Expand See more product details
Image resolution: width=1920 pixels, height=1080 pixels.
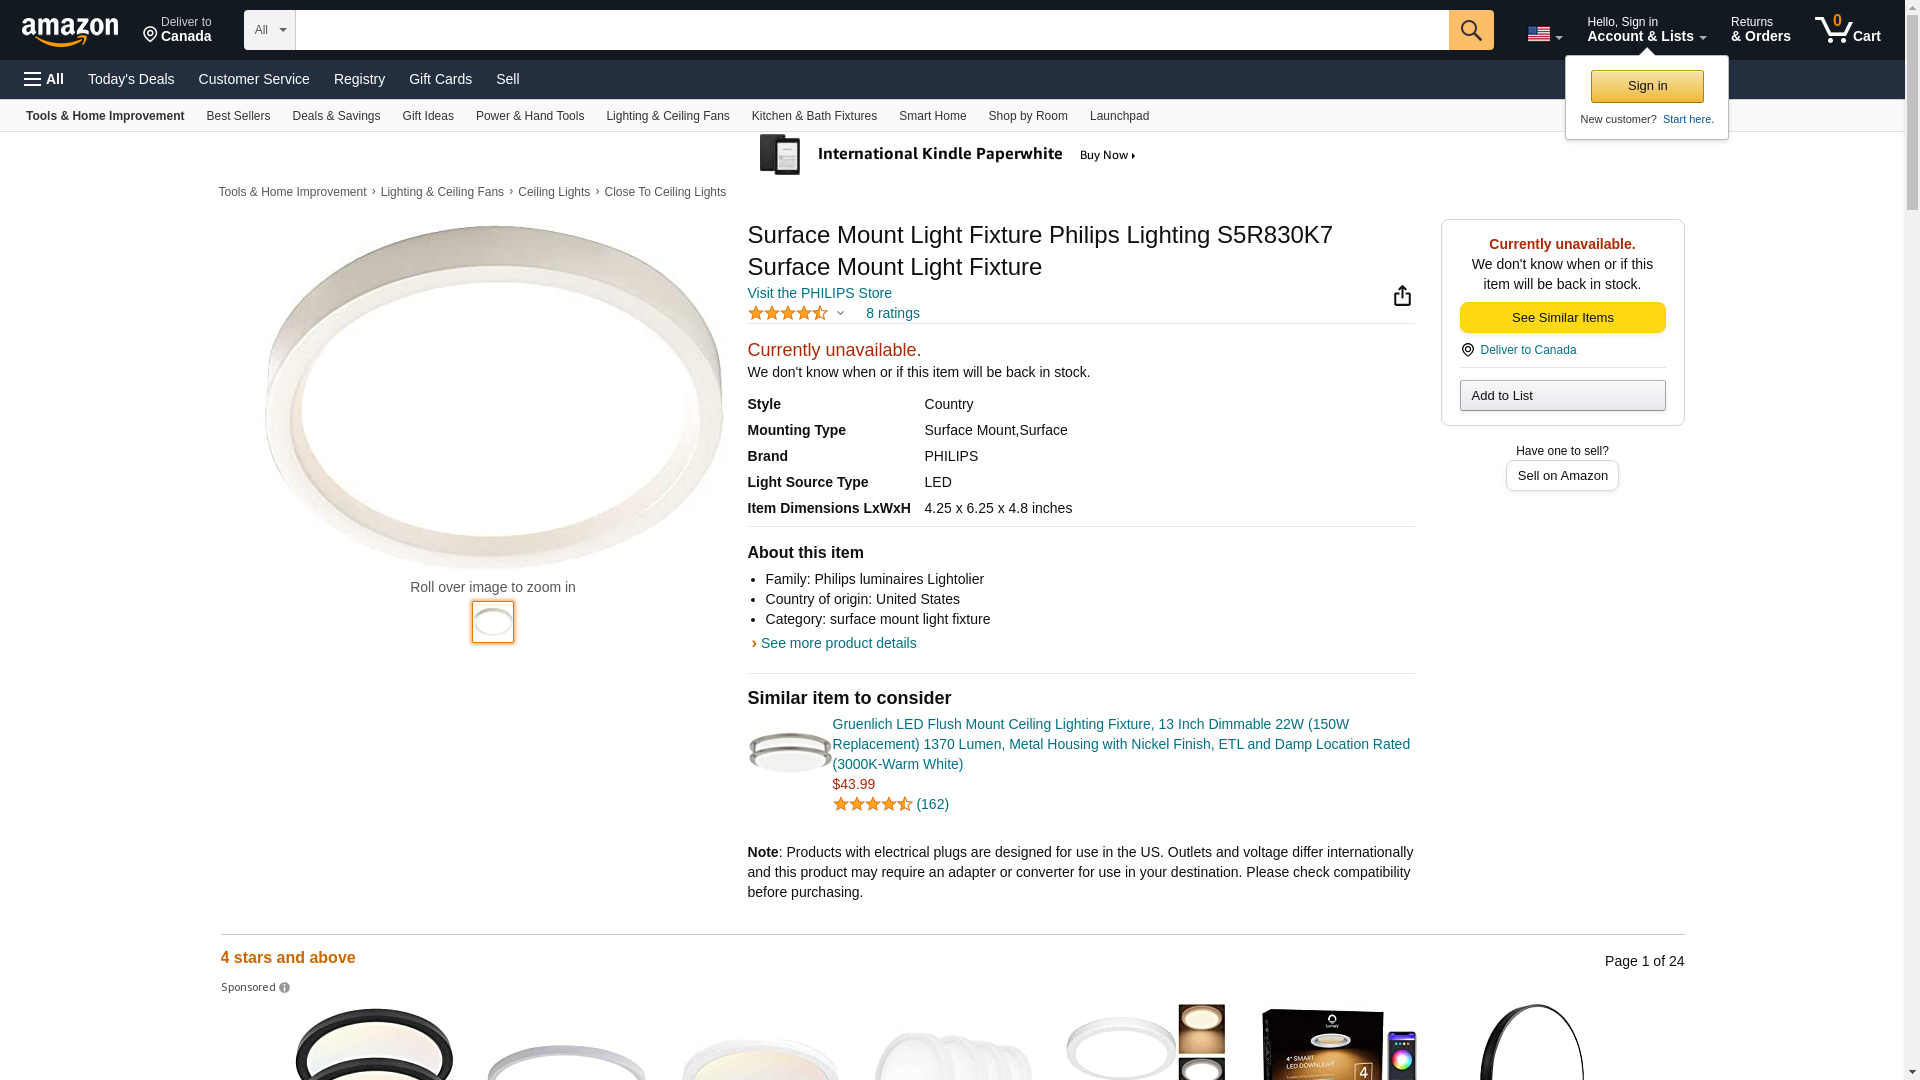coord(838,643)
